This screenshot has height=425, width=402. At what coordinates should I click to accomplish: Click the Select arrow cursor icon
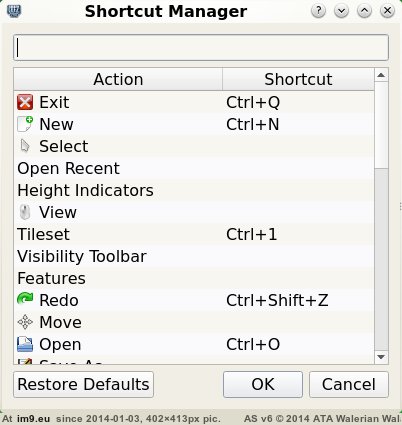(25, 146)
